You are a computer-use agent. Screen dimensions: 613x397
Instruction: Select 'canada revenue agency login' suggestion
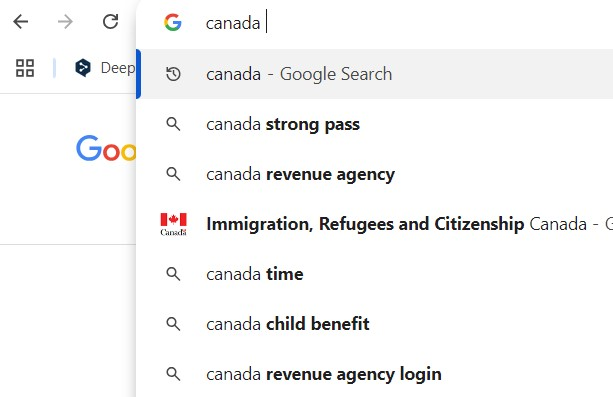click(375, 374)
